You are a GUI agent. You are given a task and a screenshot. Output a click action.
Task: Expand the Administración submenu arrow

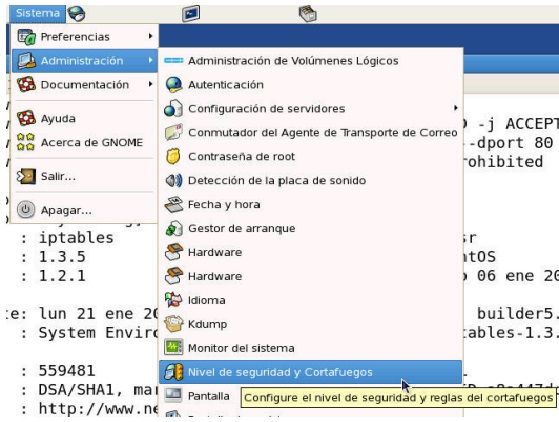pos(150,60)
